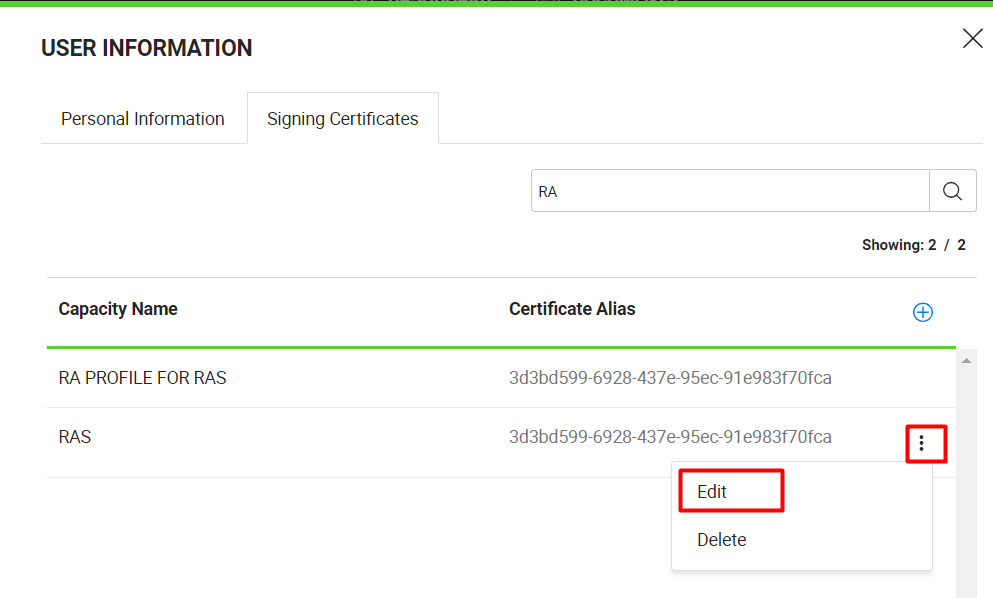Open the three-dot menu on RAS row
The height and width of the screenshot is (598, 993).
pyautogui.click(x=922, y=443)
